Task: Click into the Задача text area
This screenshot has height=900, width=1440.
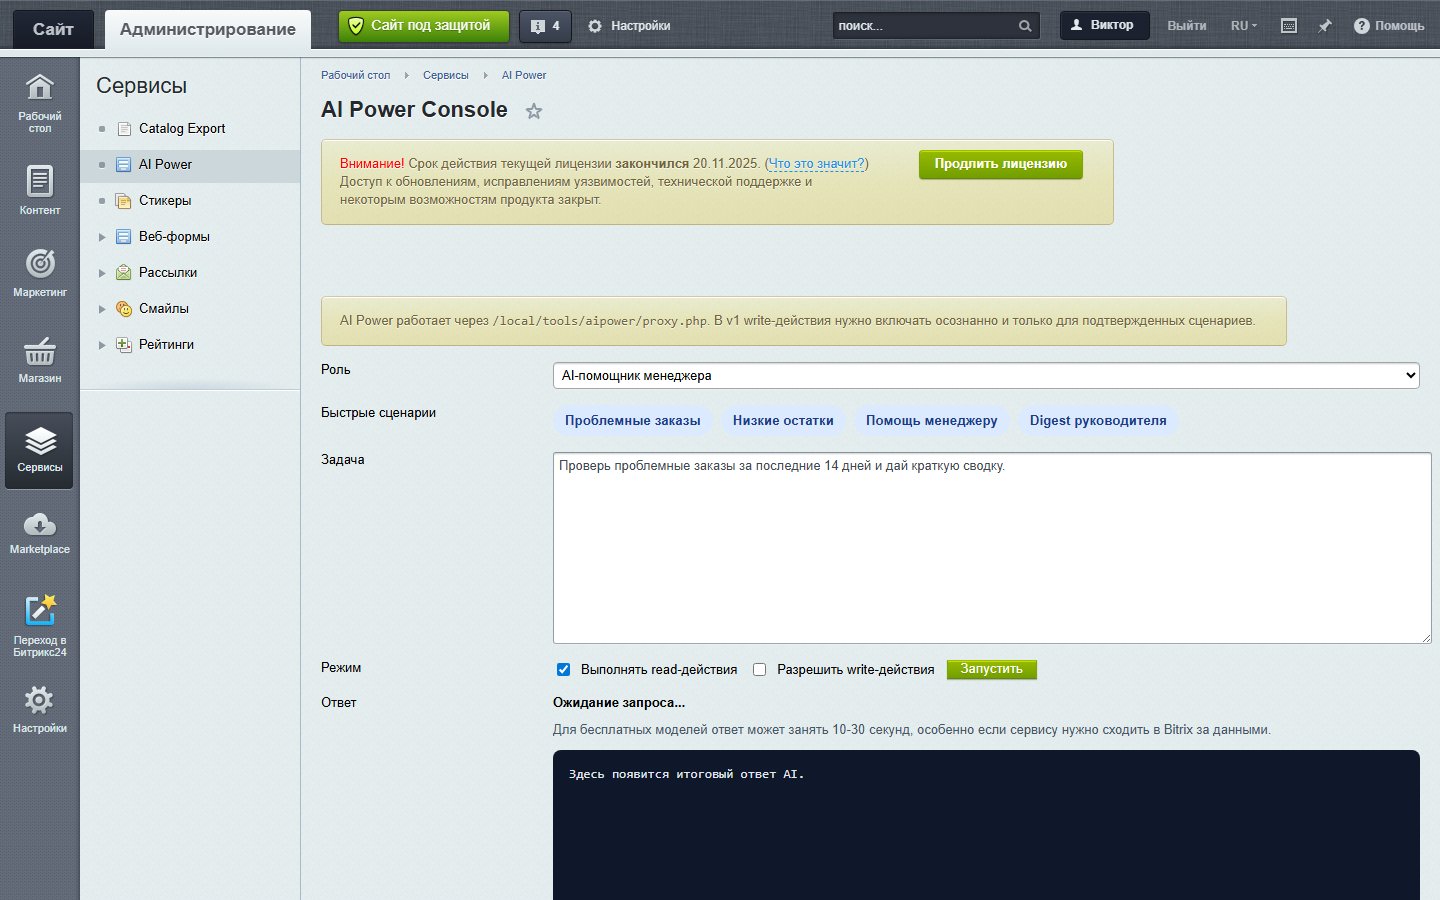Action: [992, 548]
